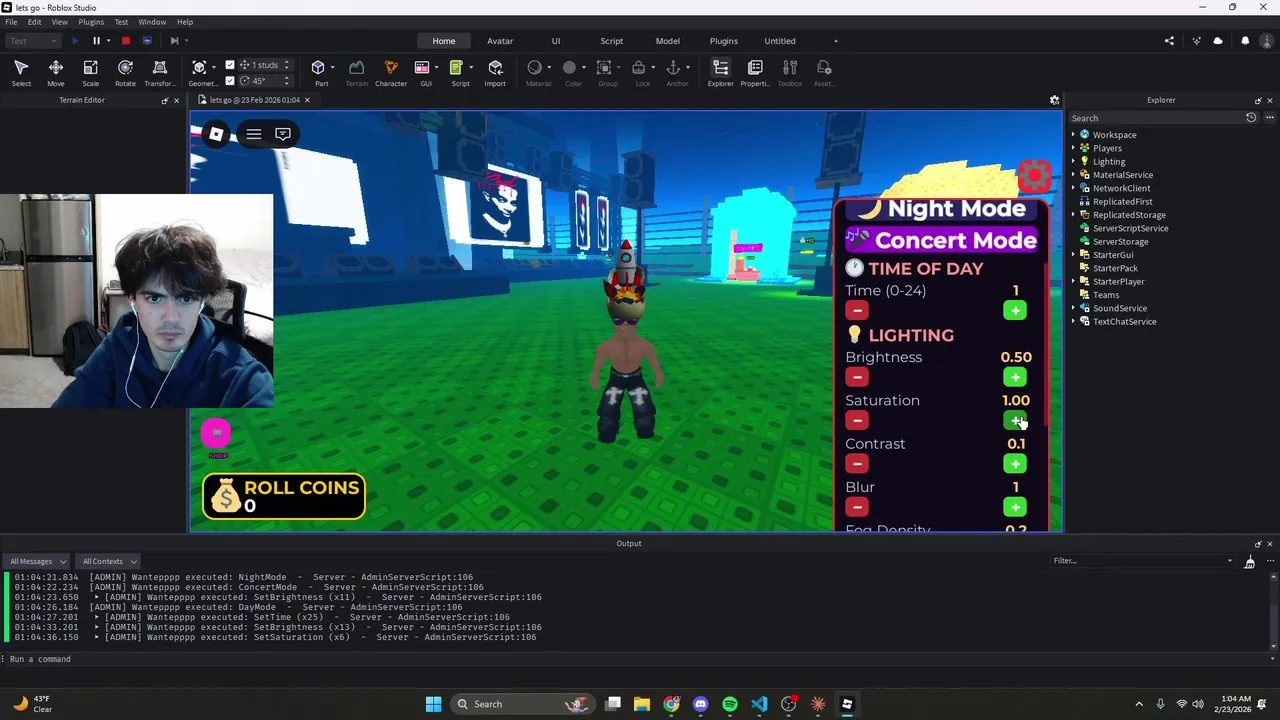Open the File menu
The height and width of the screenshot is (720, 1280).
(11, 22)
